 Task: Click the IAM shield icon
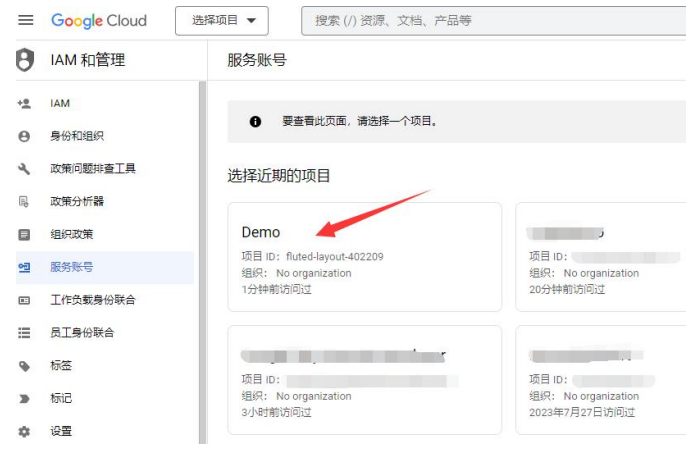(25, 60)
